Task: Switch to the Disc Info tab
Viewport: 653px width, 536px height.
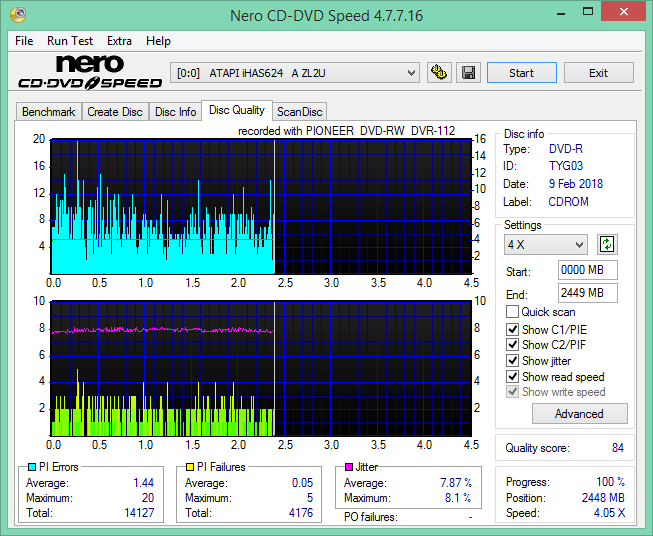Action: [175, 112]
